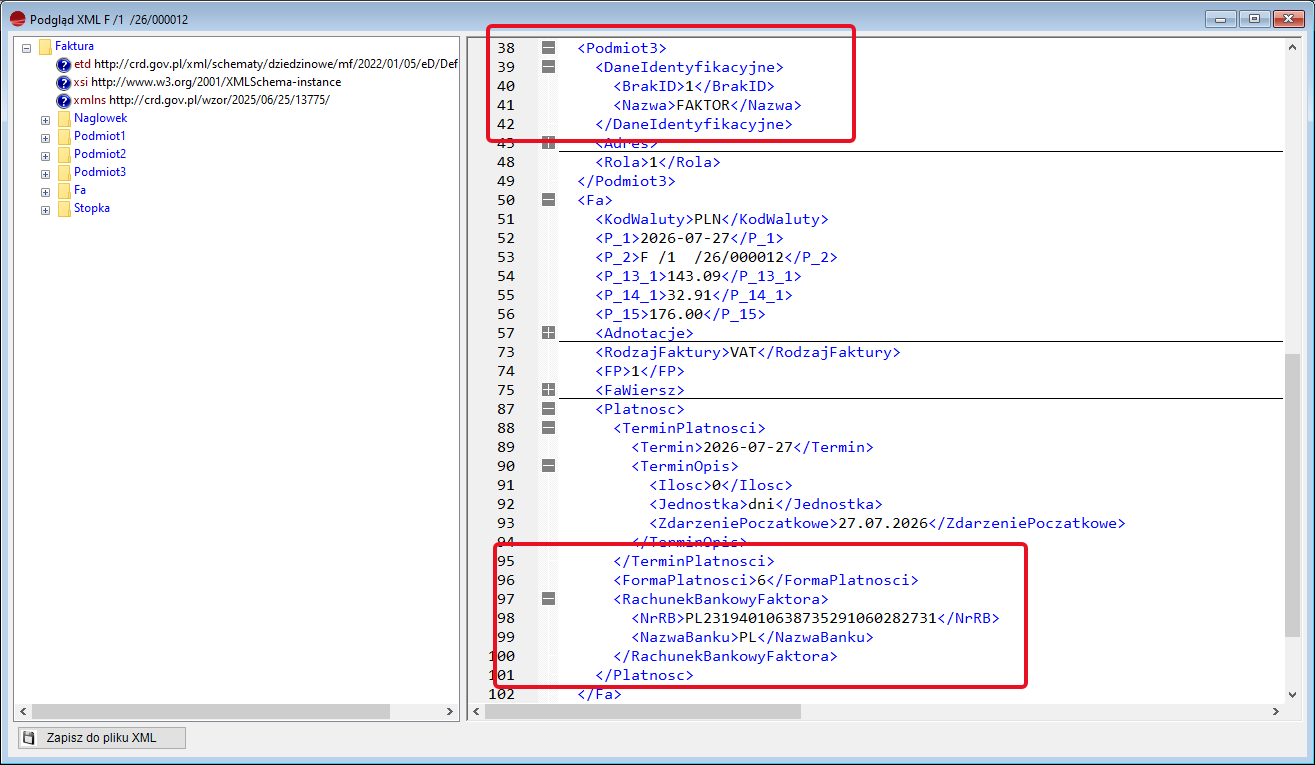1315x765 pixels.
Task: Click the Podmiot3 folder icon in tree
Action: 64,172
